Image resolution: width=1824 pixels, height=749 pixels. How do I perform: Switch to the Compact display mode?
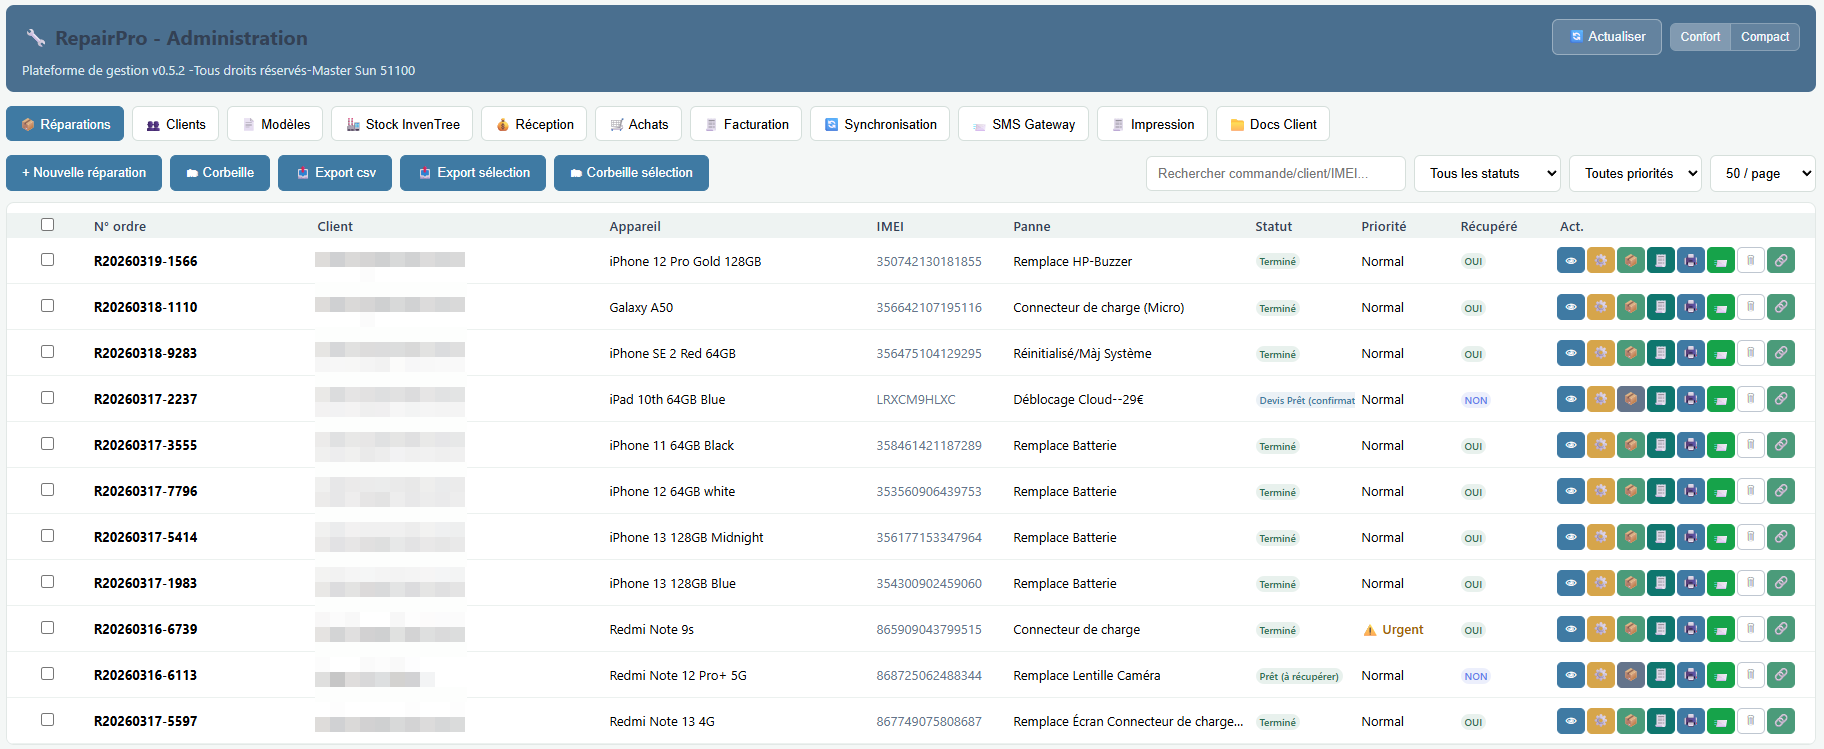pos(1764,37)
